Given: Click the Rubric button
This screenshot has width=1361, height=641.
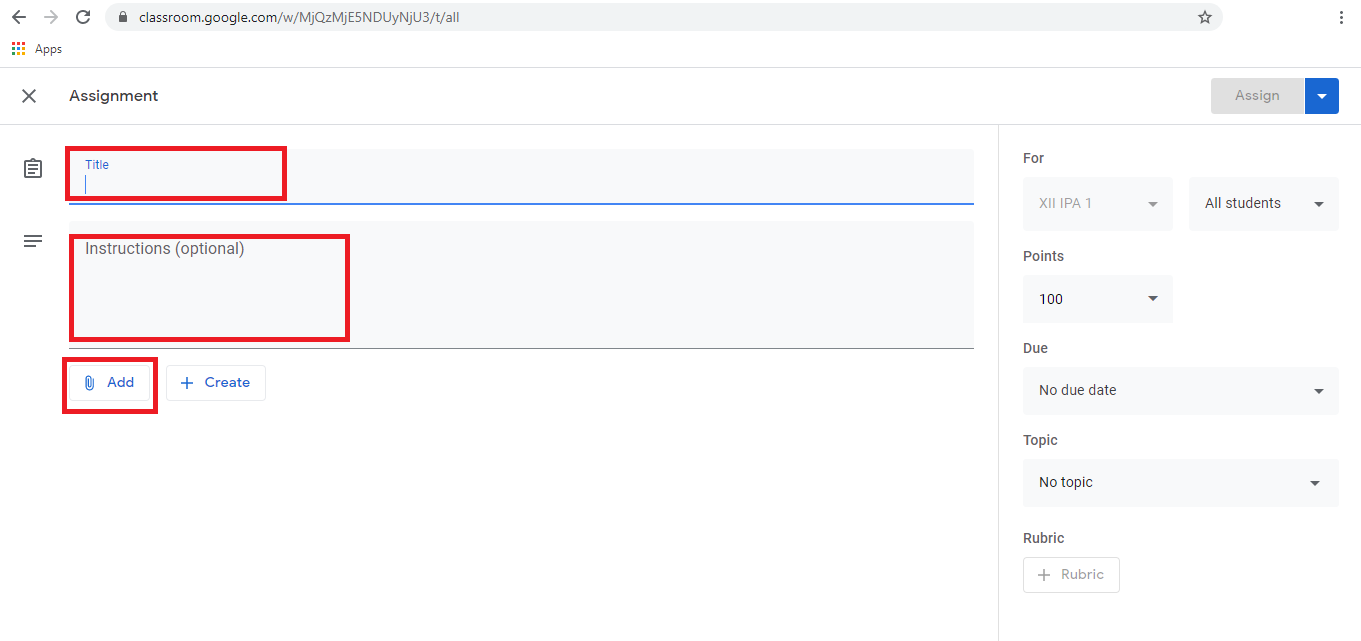Looking at the screenshot, I should coord(1071,575).
